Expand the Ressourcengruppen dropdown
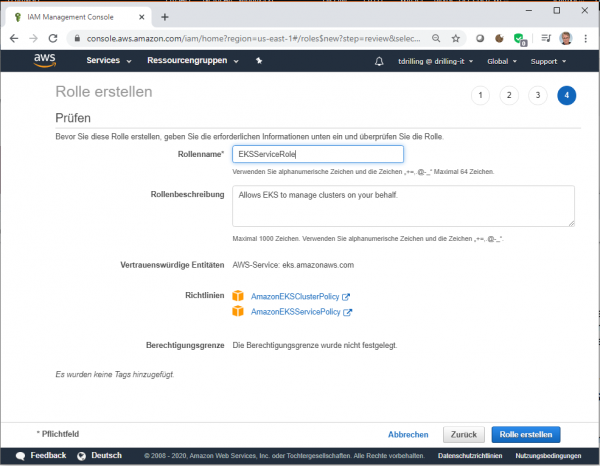The height and width of the screenshot is (466, 600). tap(193, 60)
